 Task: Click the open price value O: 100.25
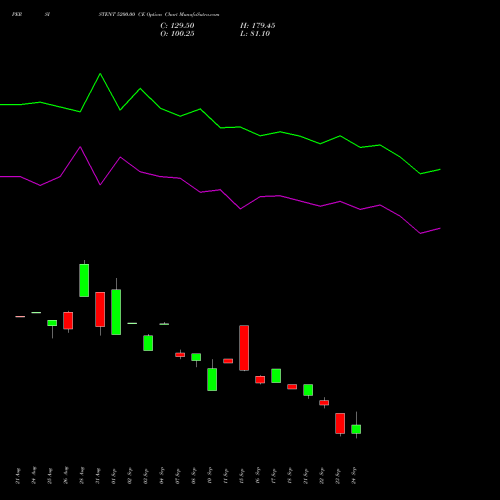pyautogui.click(x=177, y=34)
